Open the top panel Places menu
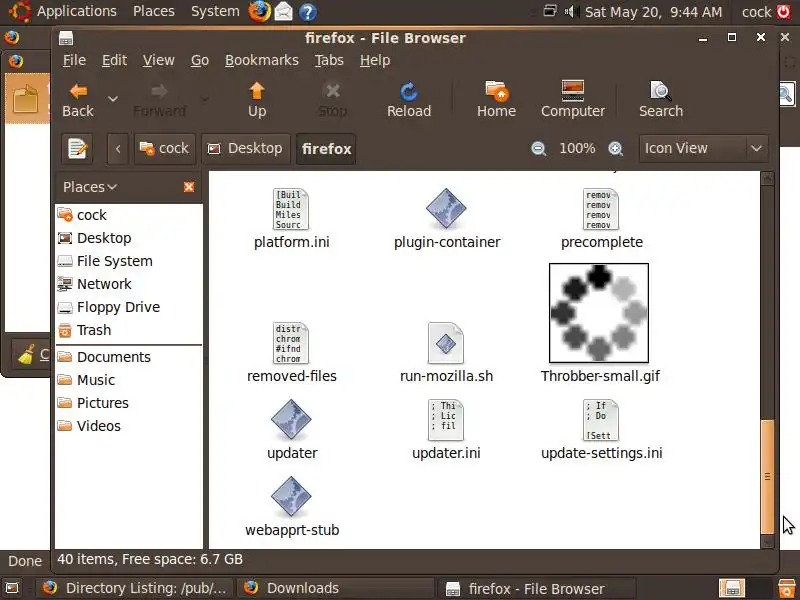 pyautogui.click(x=154, y=11)
